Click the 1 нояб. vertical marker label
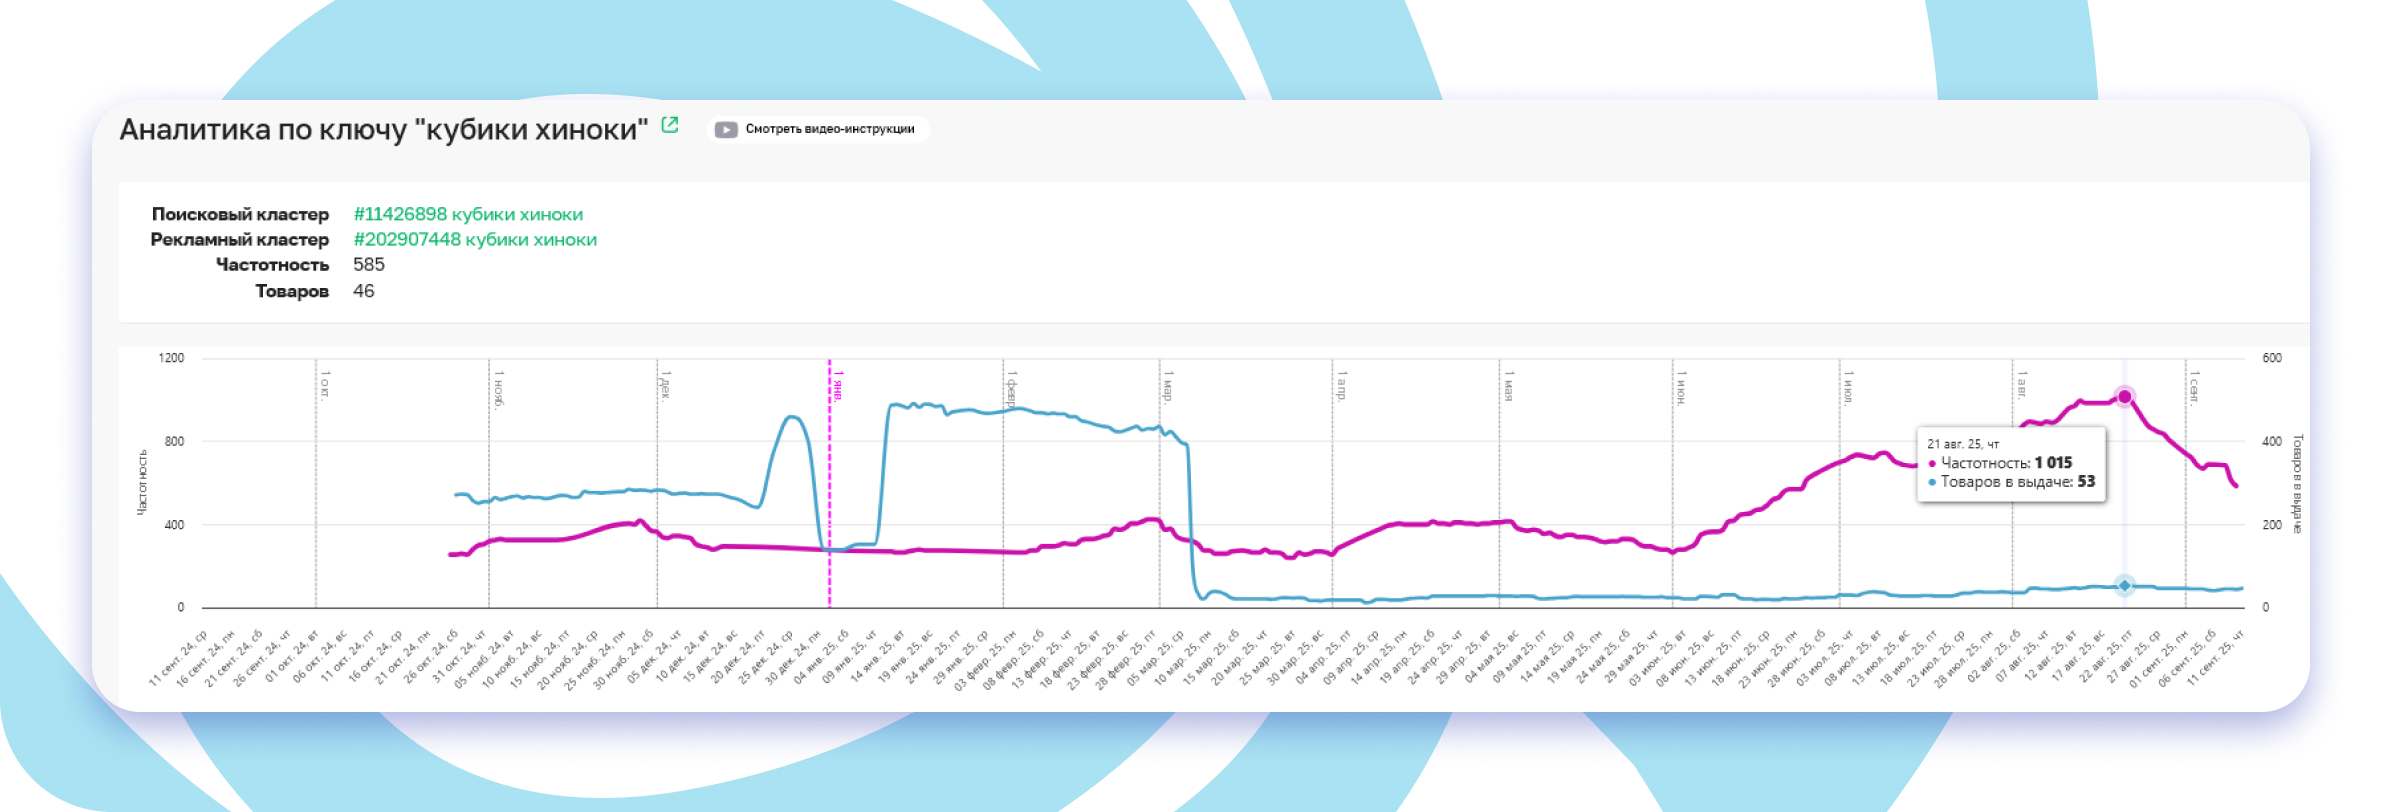 tap(498, 388)
